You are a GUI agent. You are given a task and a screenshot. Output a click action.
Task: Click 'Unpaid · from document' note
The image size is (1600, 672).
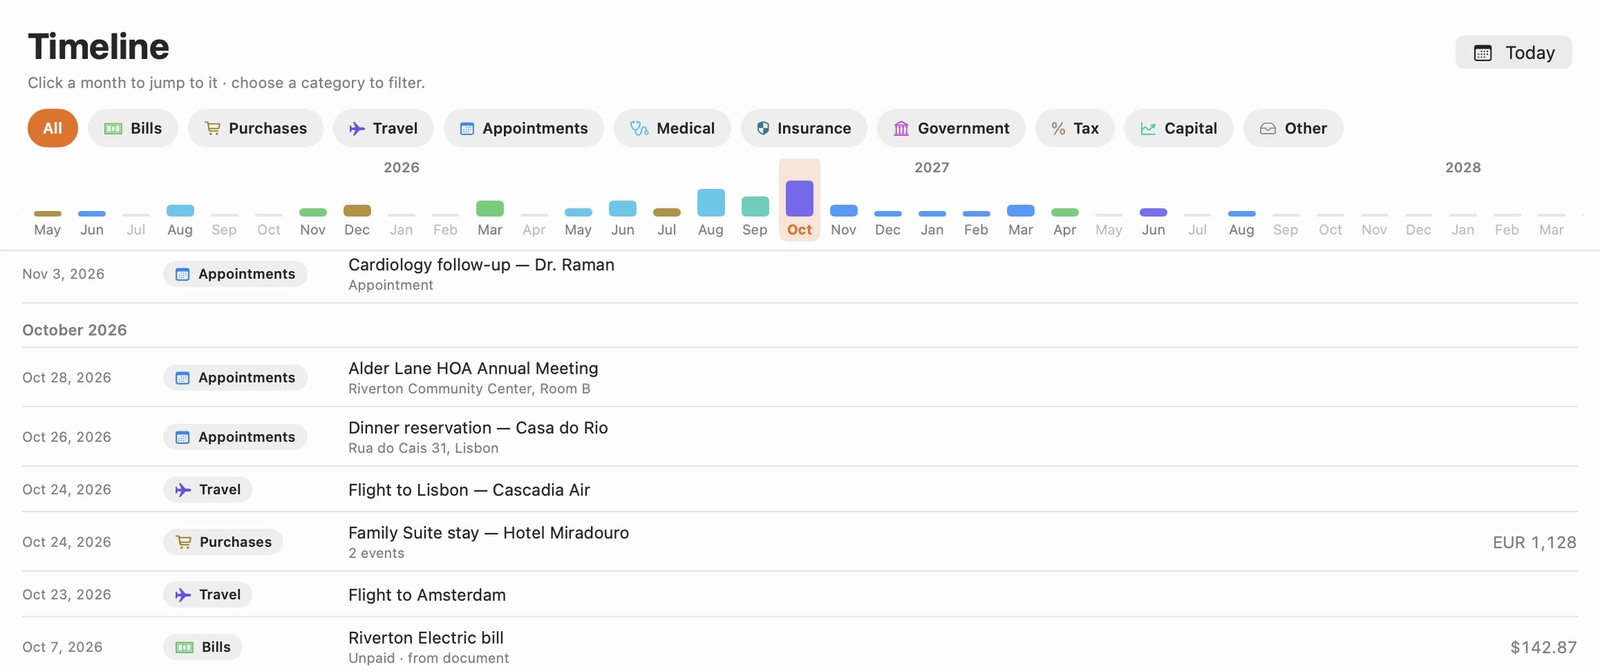[428, 658]
